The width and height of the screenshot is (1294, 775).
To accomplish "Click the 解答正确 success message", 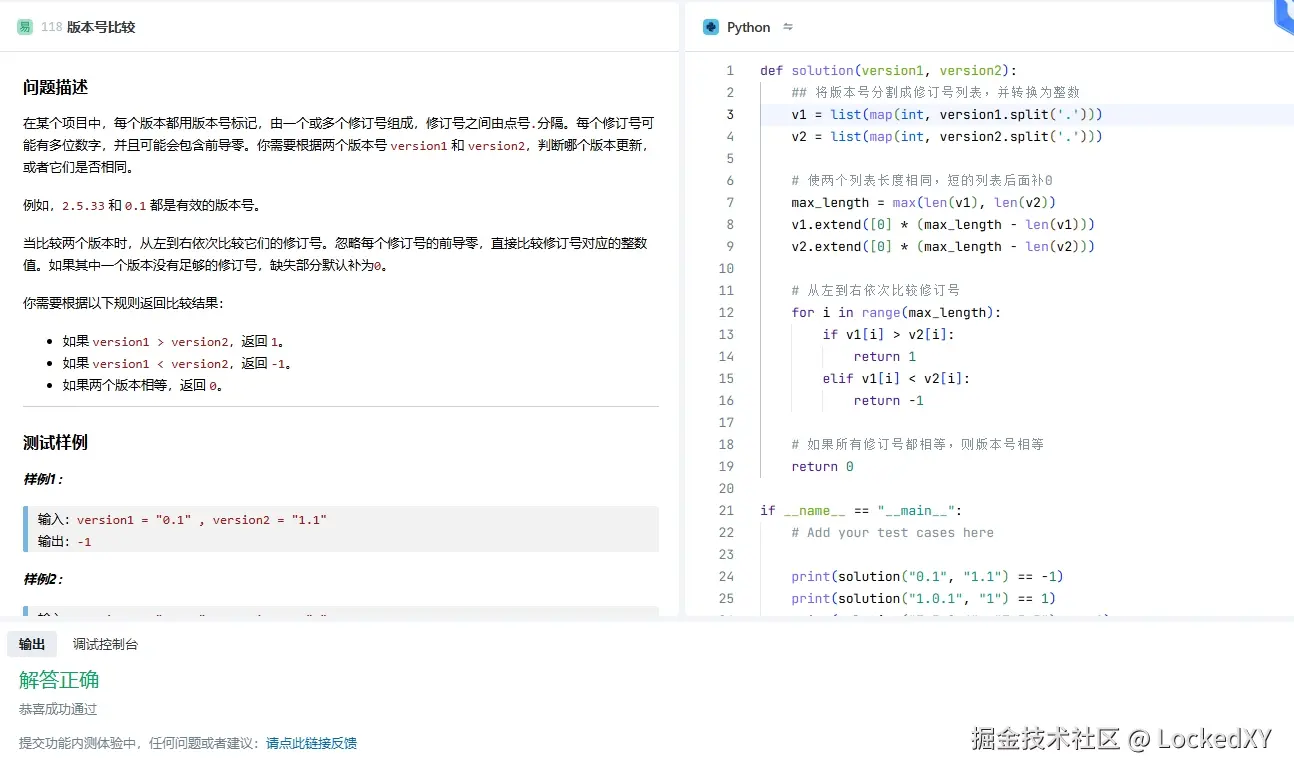I will [x=58, y=680].
